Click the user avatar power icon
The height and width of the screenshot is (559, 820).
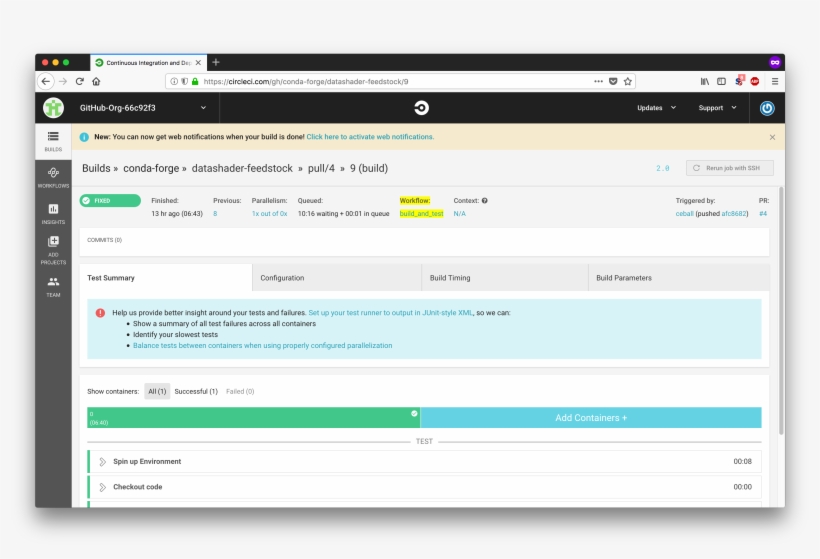766,108
